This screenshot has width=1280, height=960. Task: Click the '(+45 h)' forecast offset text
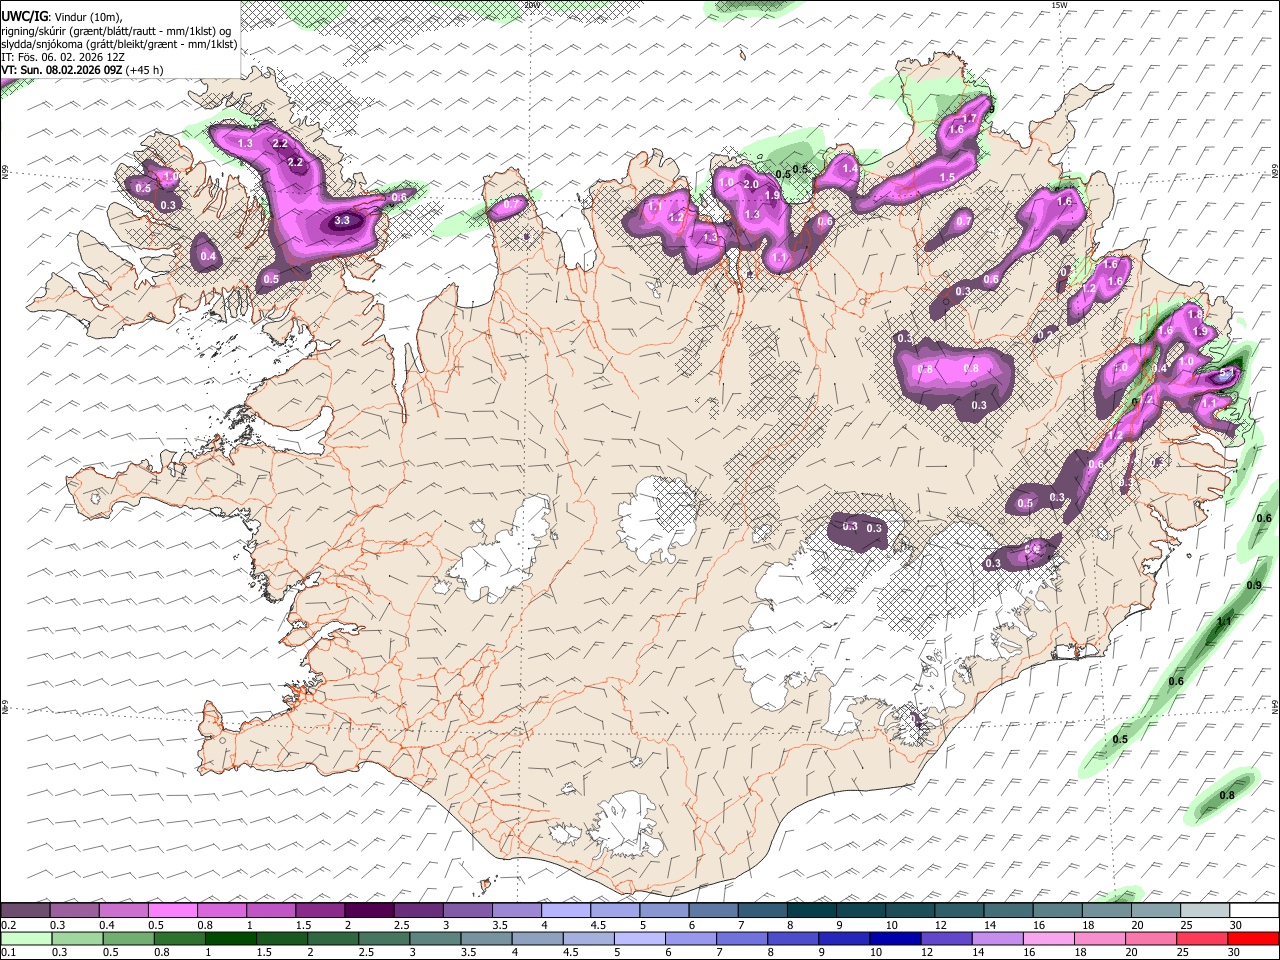145,70
